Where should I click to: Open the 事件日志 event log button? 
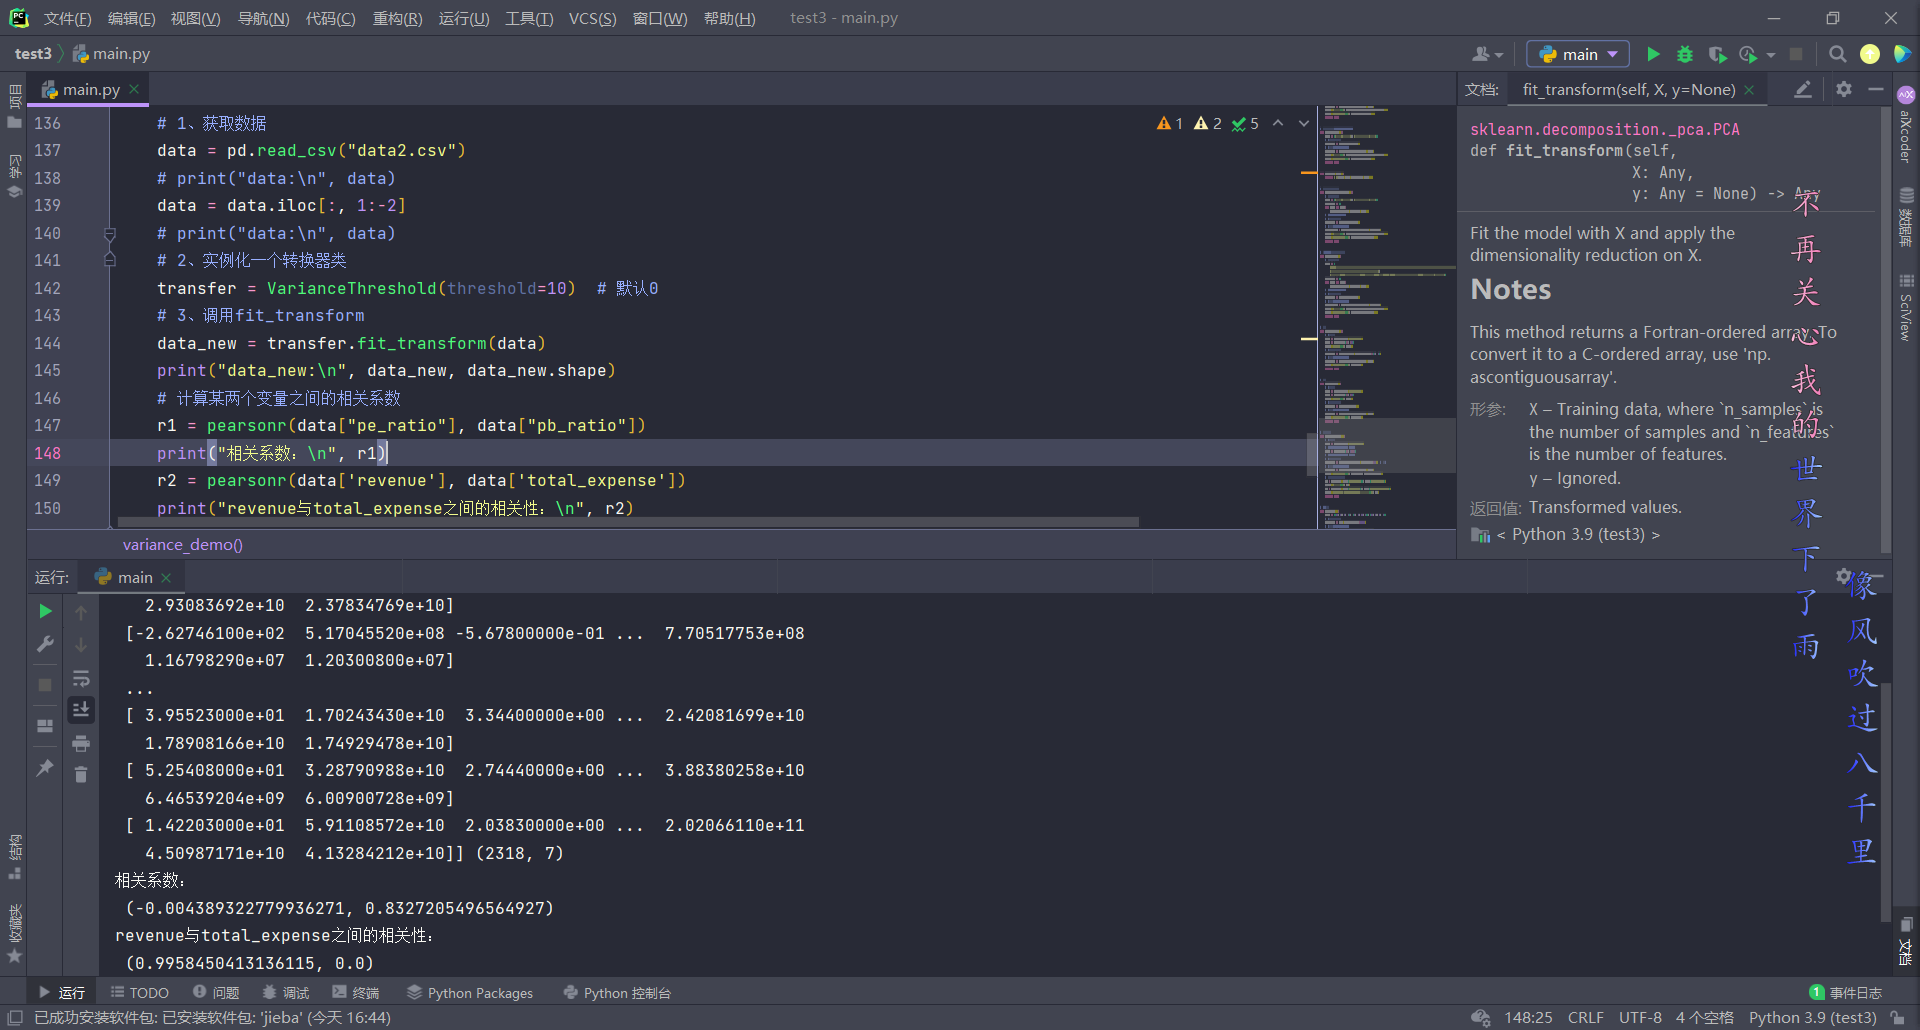[x=1845, y=992]
